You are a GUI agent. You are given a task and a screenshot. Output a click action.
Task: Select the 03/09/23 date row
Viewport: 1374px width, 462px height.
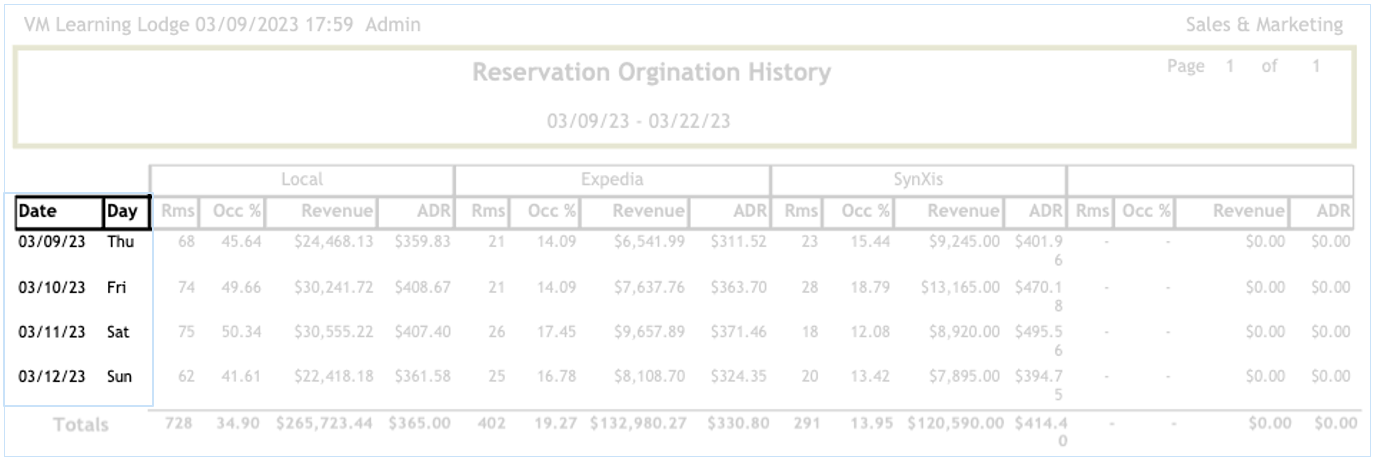[52, 241]
